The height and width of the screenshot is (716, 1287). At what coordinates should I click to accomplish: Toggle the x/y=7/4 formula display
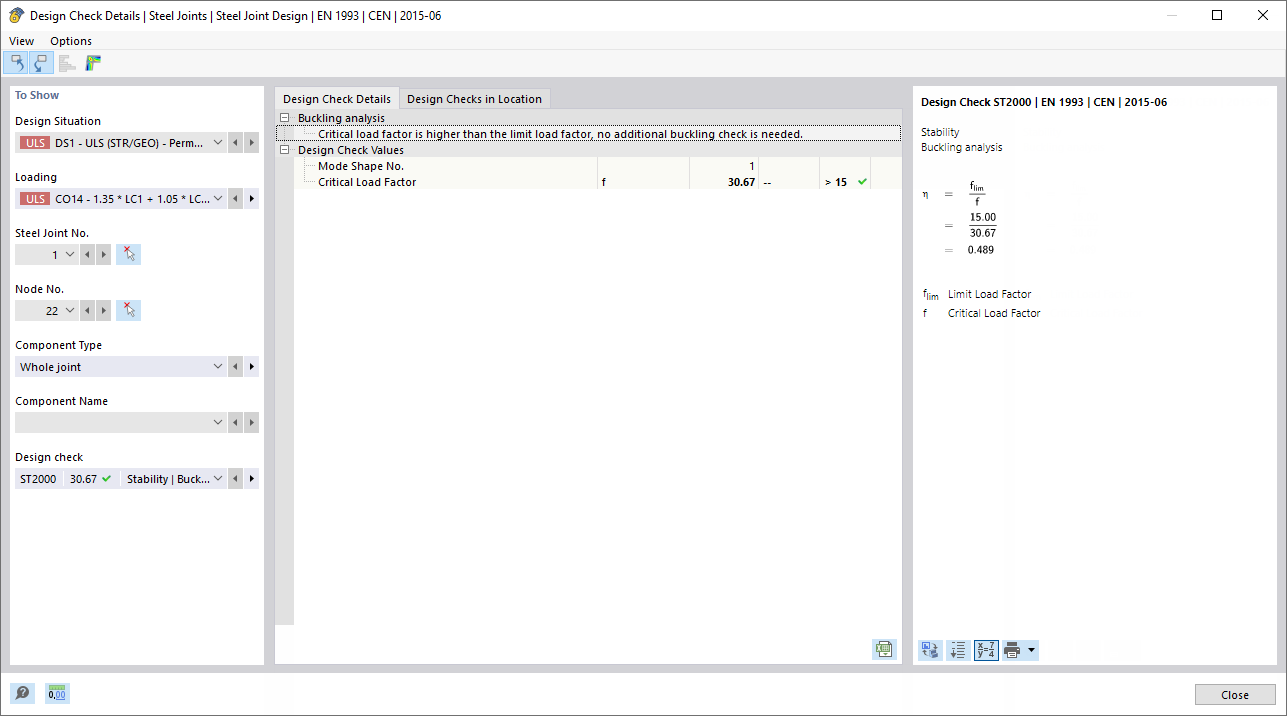point(986,649)
